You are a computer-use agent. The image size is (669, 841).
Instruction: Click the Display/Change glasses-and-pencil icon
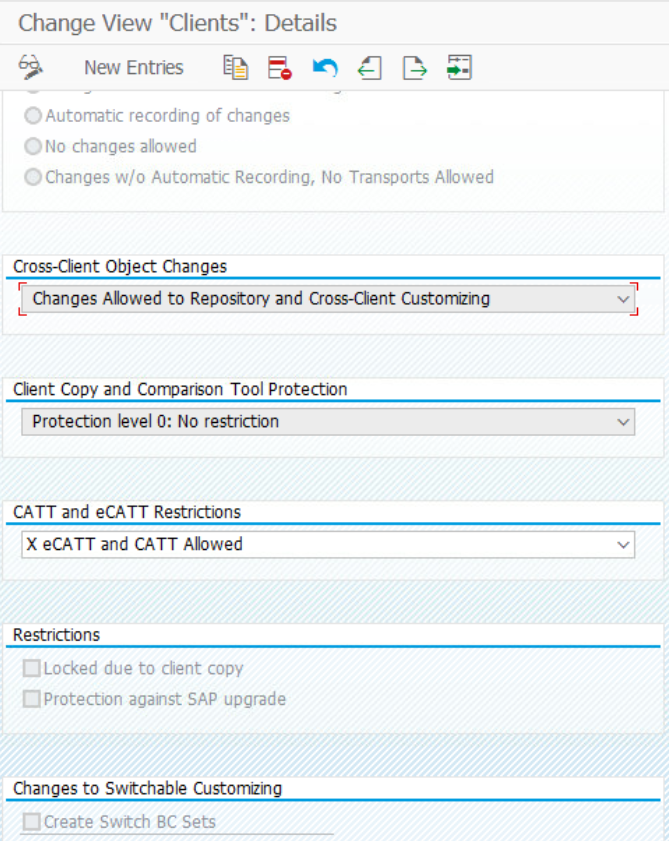click(x=31, y=67)
